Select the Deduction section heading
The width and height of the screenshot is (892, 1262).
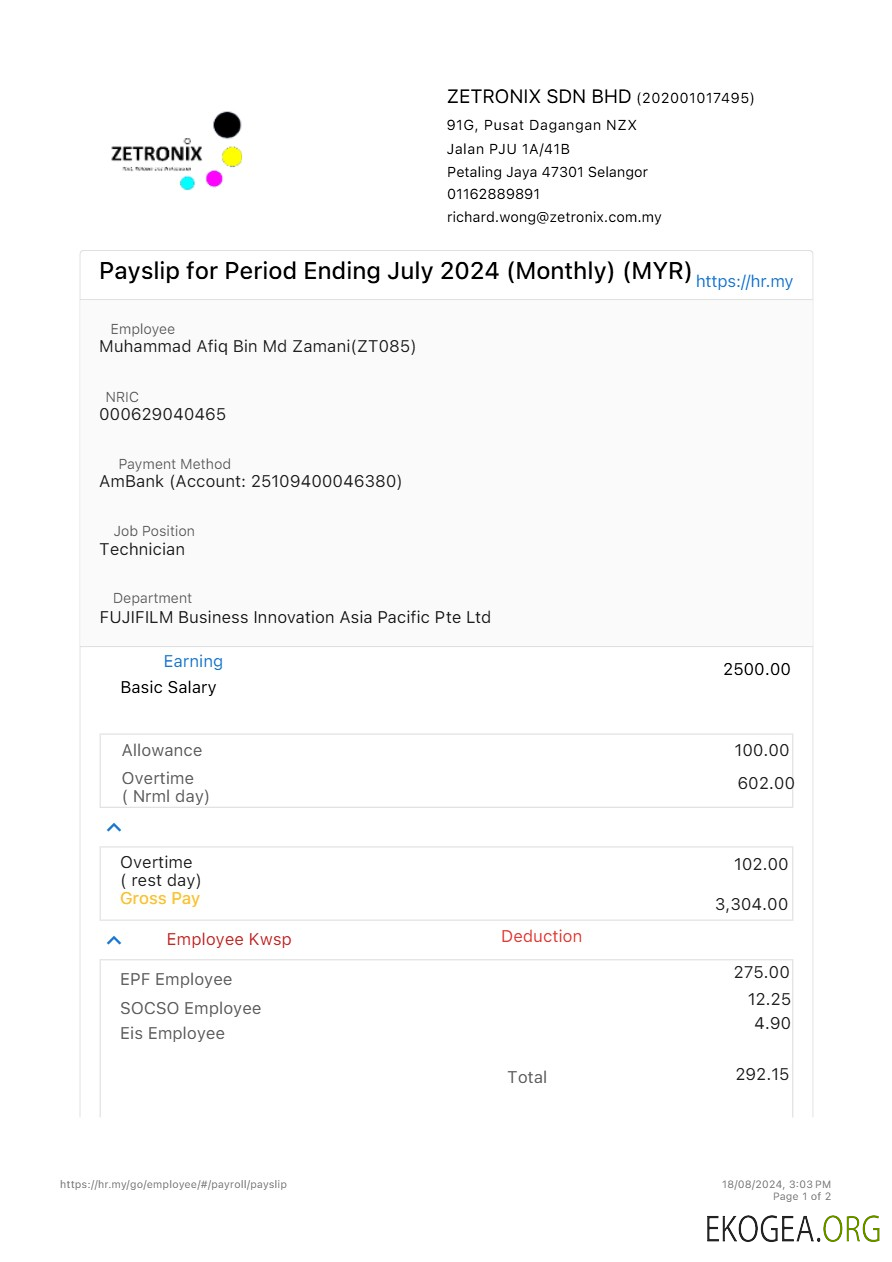[x=541, y=936]
